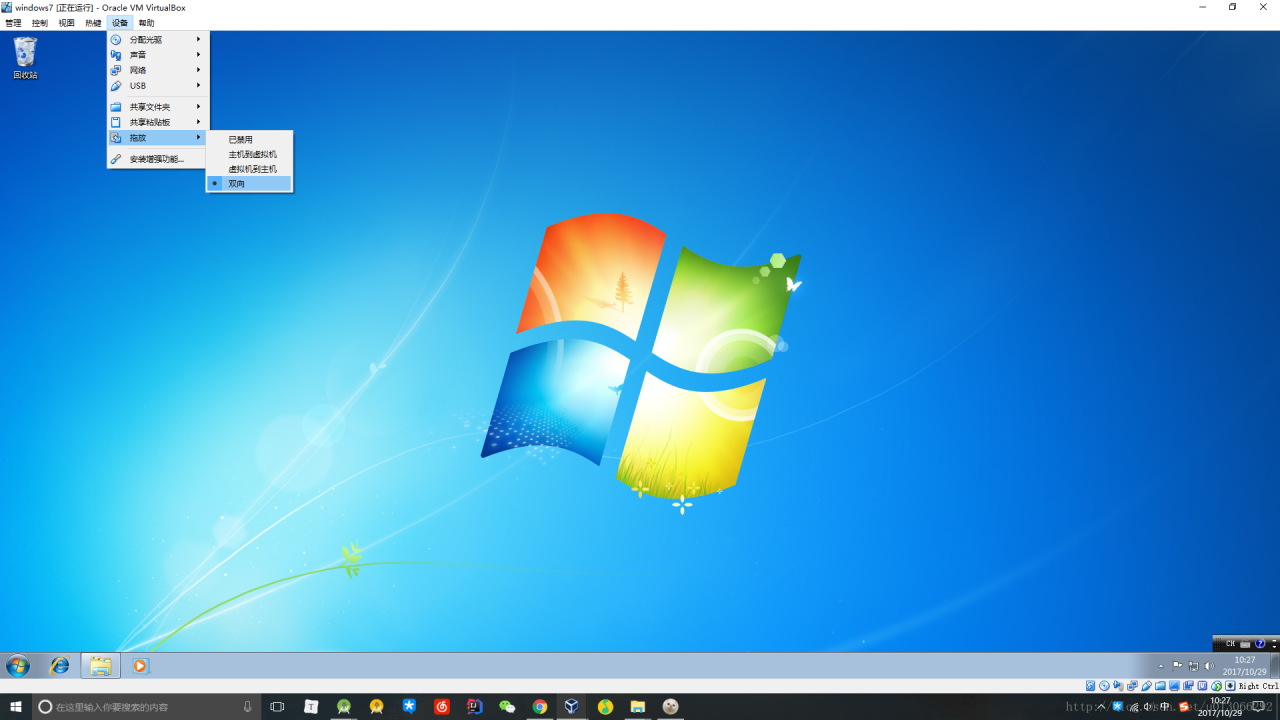Image resolution: width=1280 pixels, height=720 pixels.
Task: Click the mouse integration globe status icon
Action: coord(1216,686)
